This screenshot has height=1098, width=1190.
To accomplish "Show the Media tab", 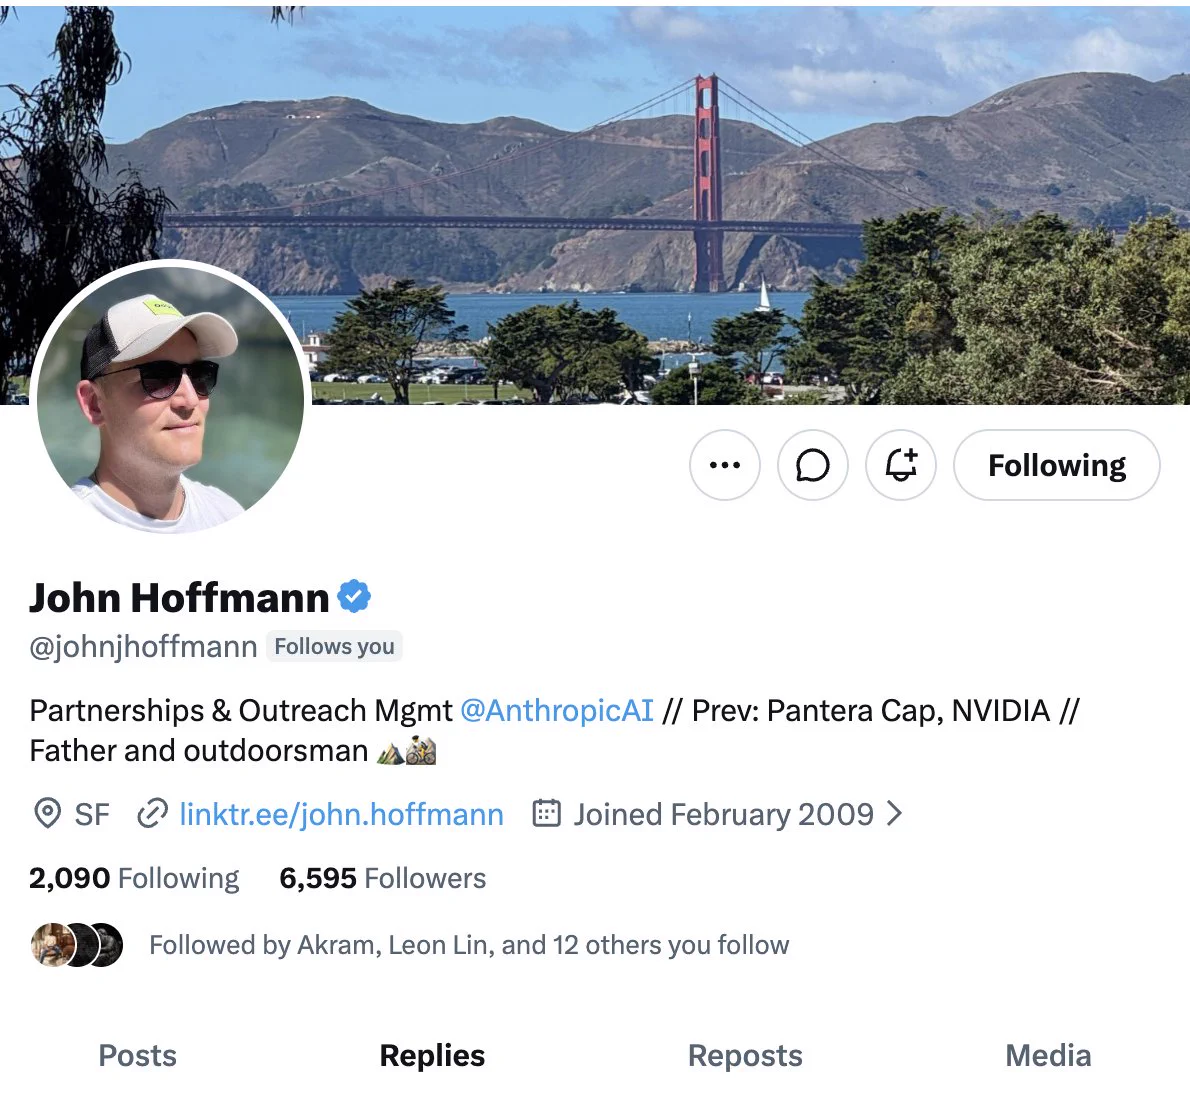I will coord(1048,1056).
